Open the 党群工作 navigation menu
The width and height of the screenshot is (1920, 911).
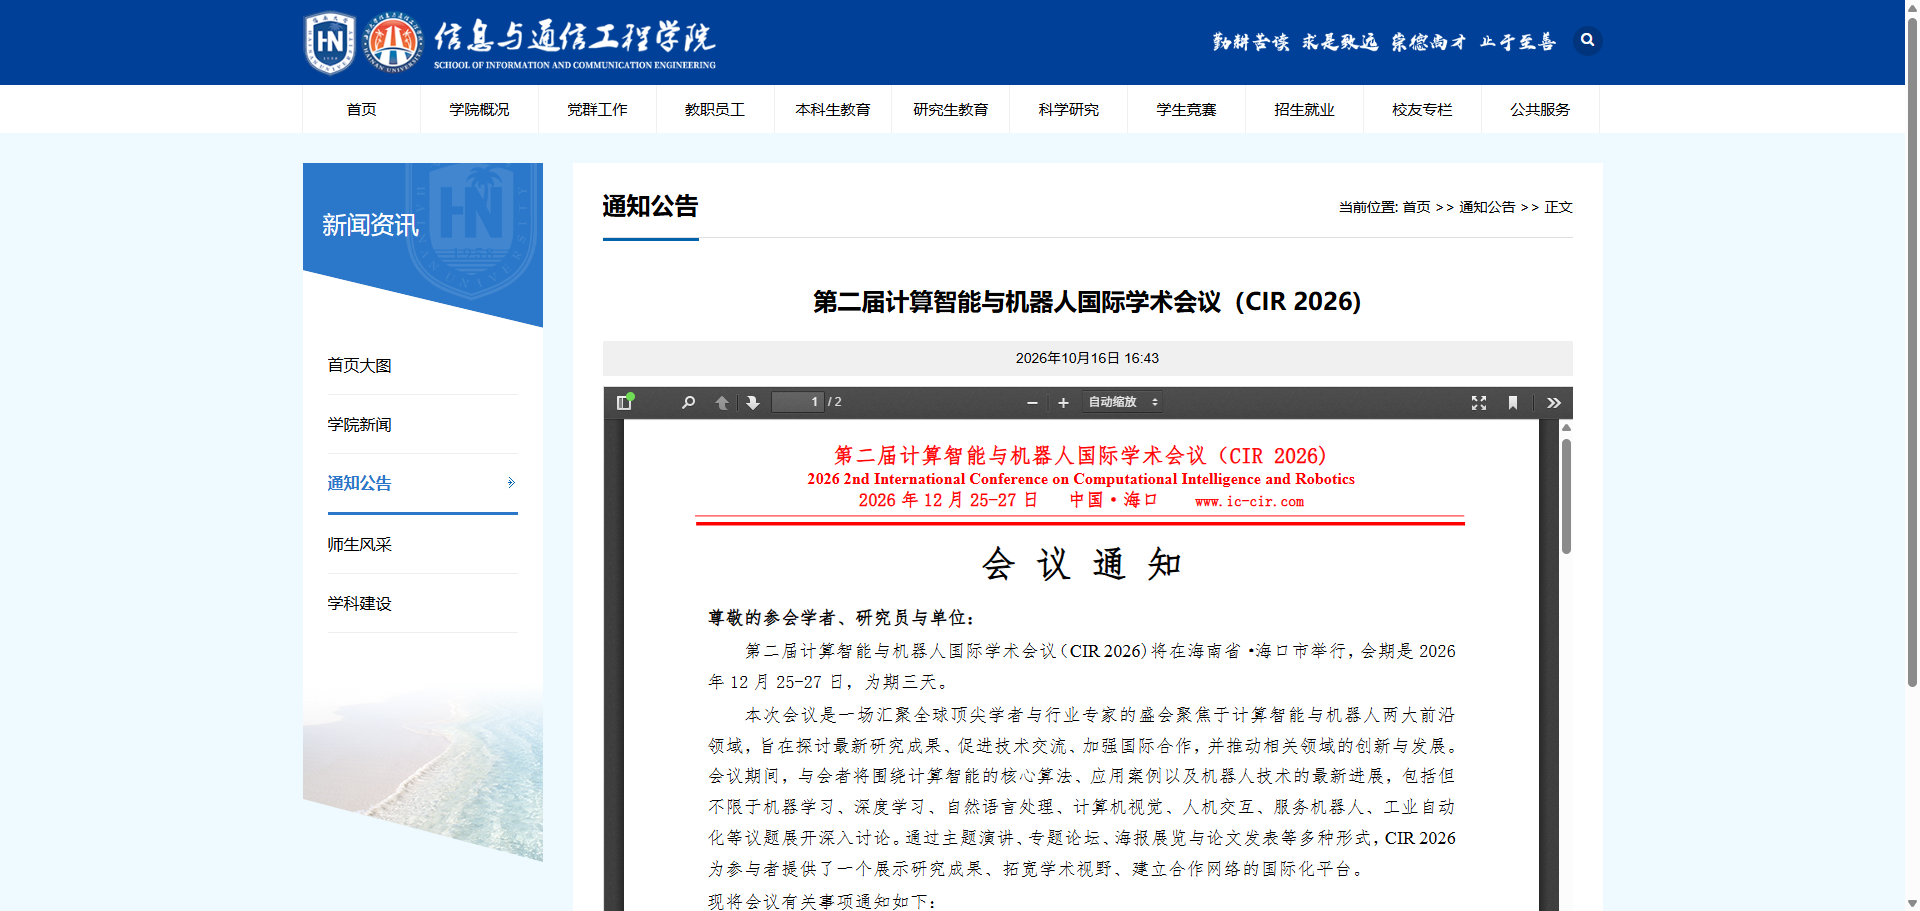[x=597, y=109]
